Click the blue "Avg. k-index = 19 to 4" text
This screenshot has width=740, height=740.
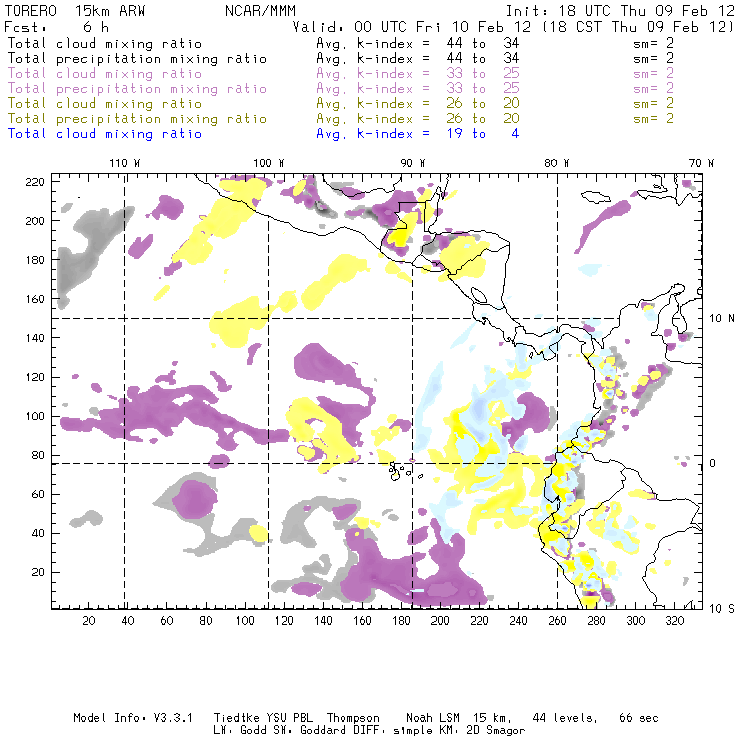click(418, 134)
